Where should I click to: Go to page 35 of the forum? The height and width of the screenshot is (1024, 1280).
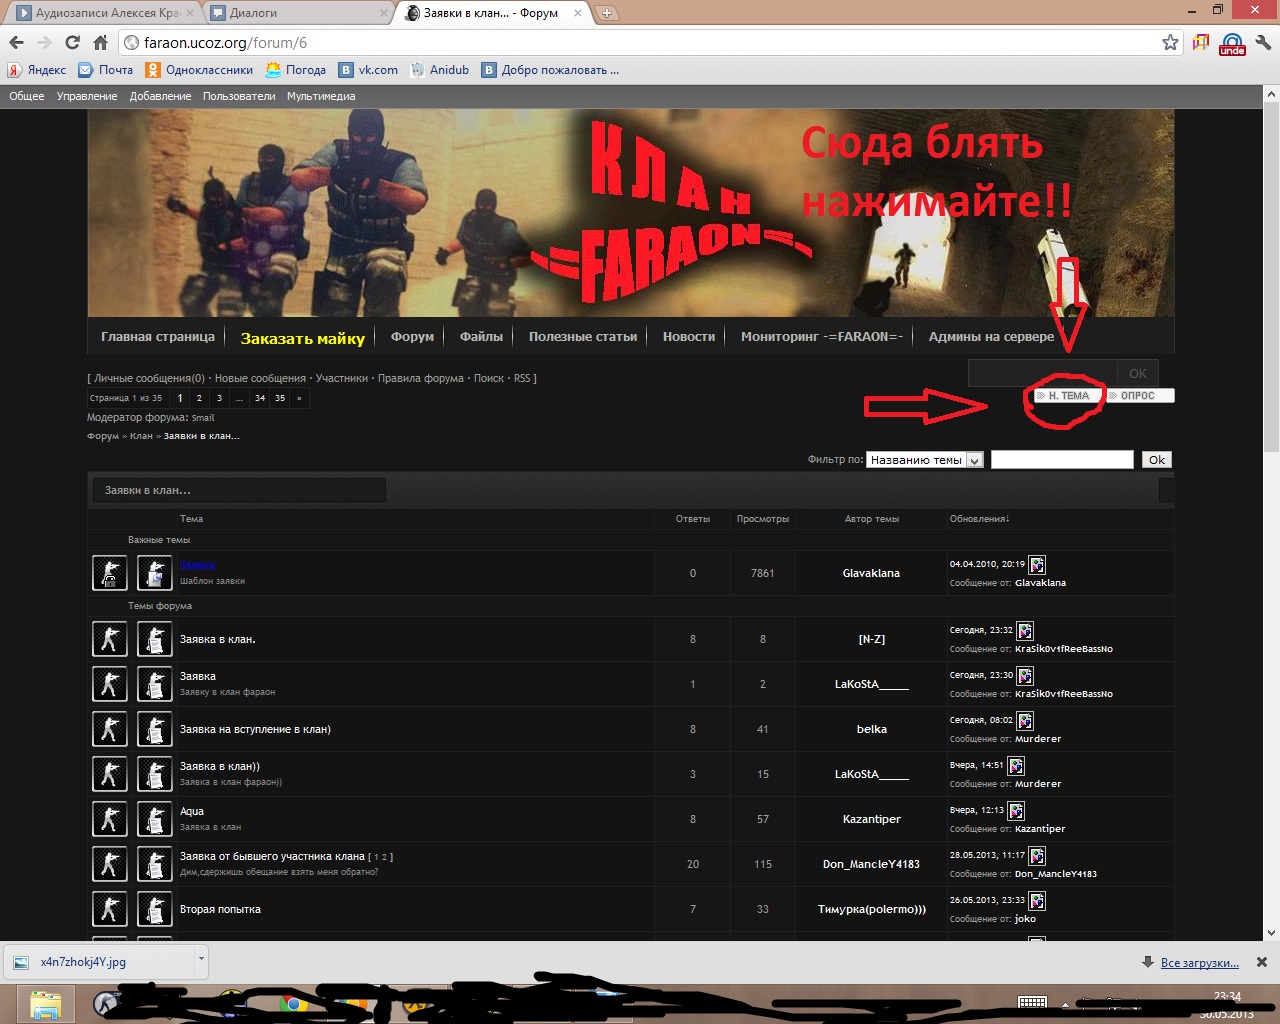280,398
